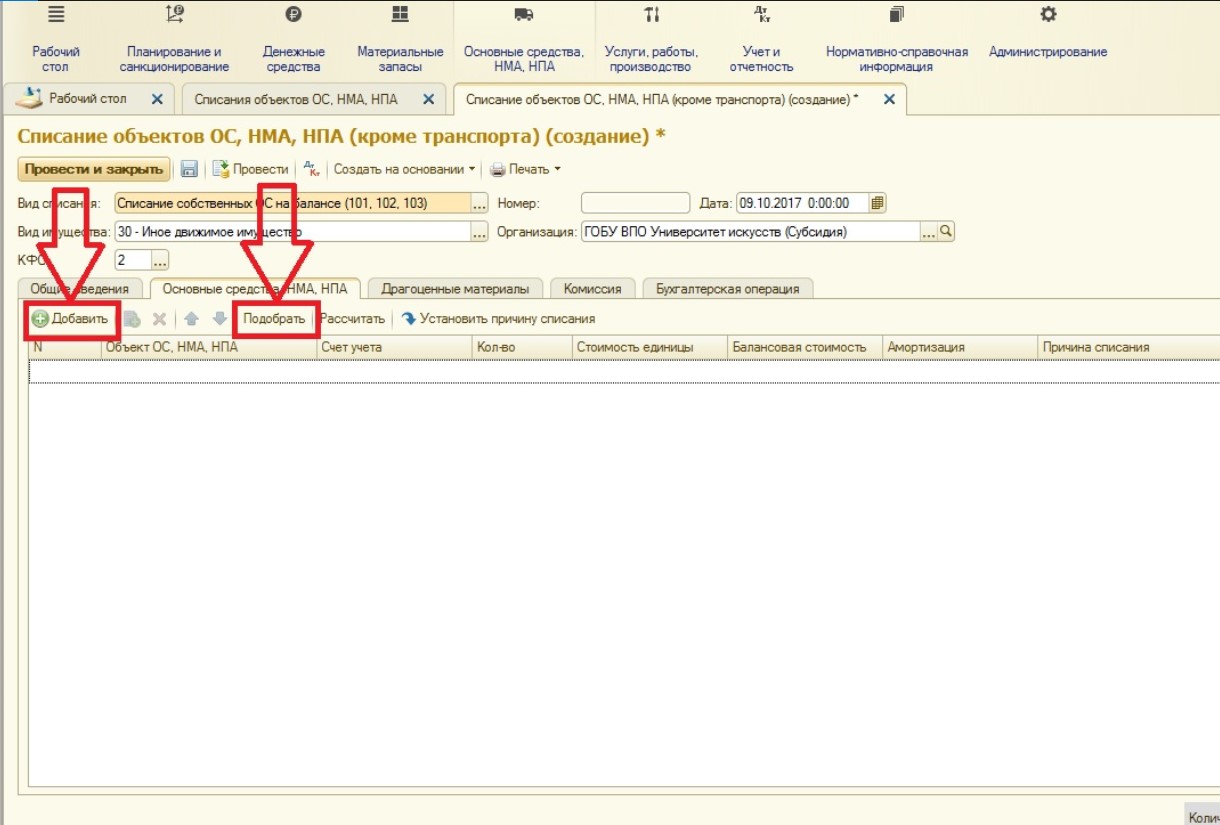This screenshot has height=825, width=1220.
Task: Open Вид имущества selection ellipsis
Action: (x=479, y=232)
